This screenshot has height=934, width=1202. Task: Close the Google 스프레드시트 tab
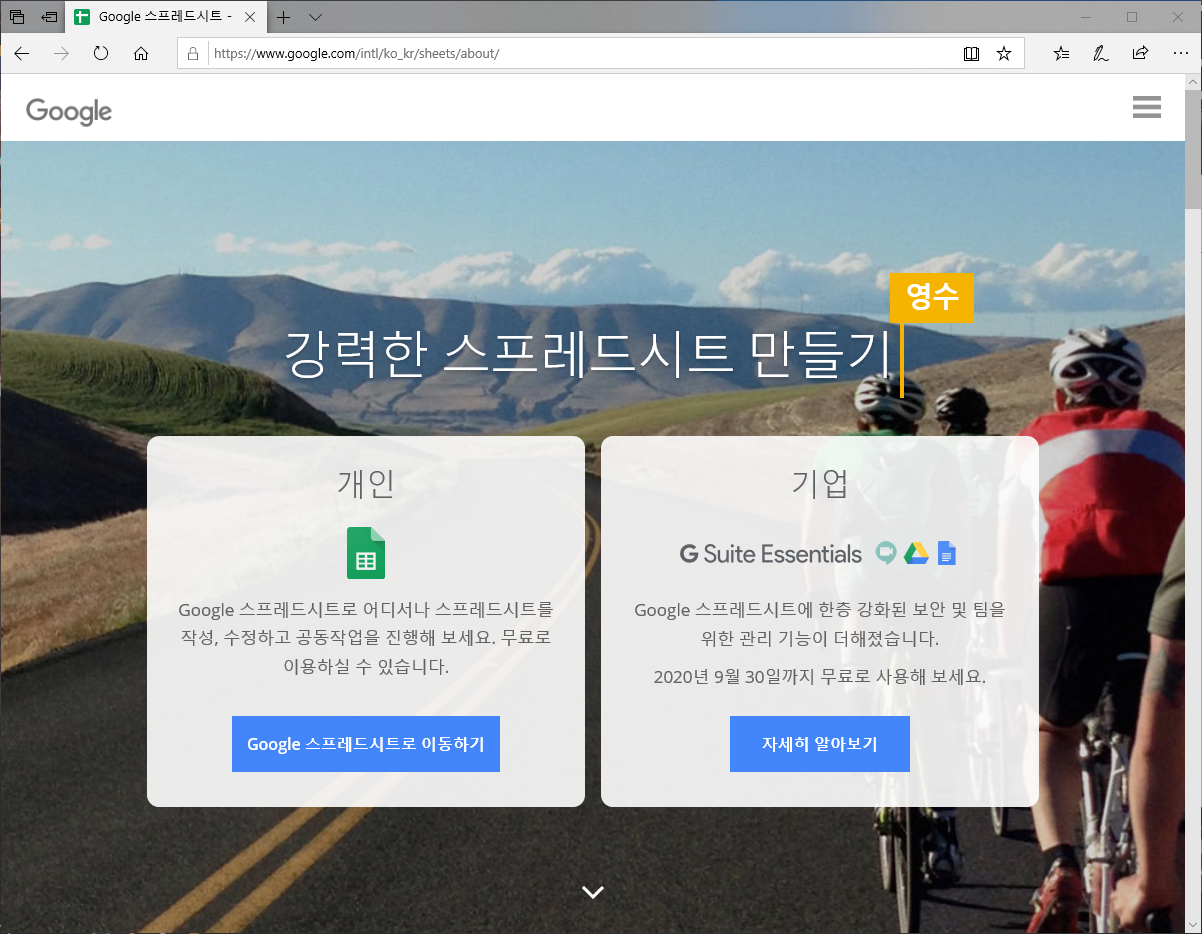[250, 17]
